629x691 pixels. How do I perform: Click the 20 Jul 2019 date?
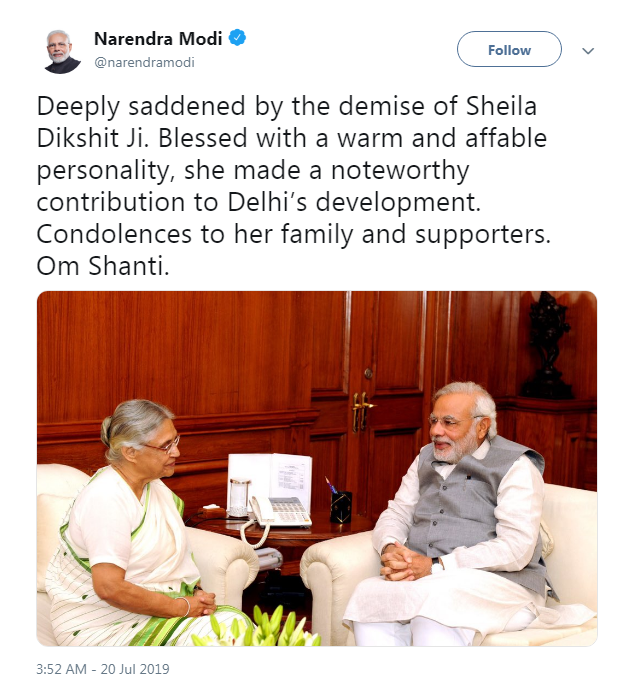coord(135,669)
